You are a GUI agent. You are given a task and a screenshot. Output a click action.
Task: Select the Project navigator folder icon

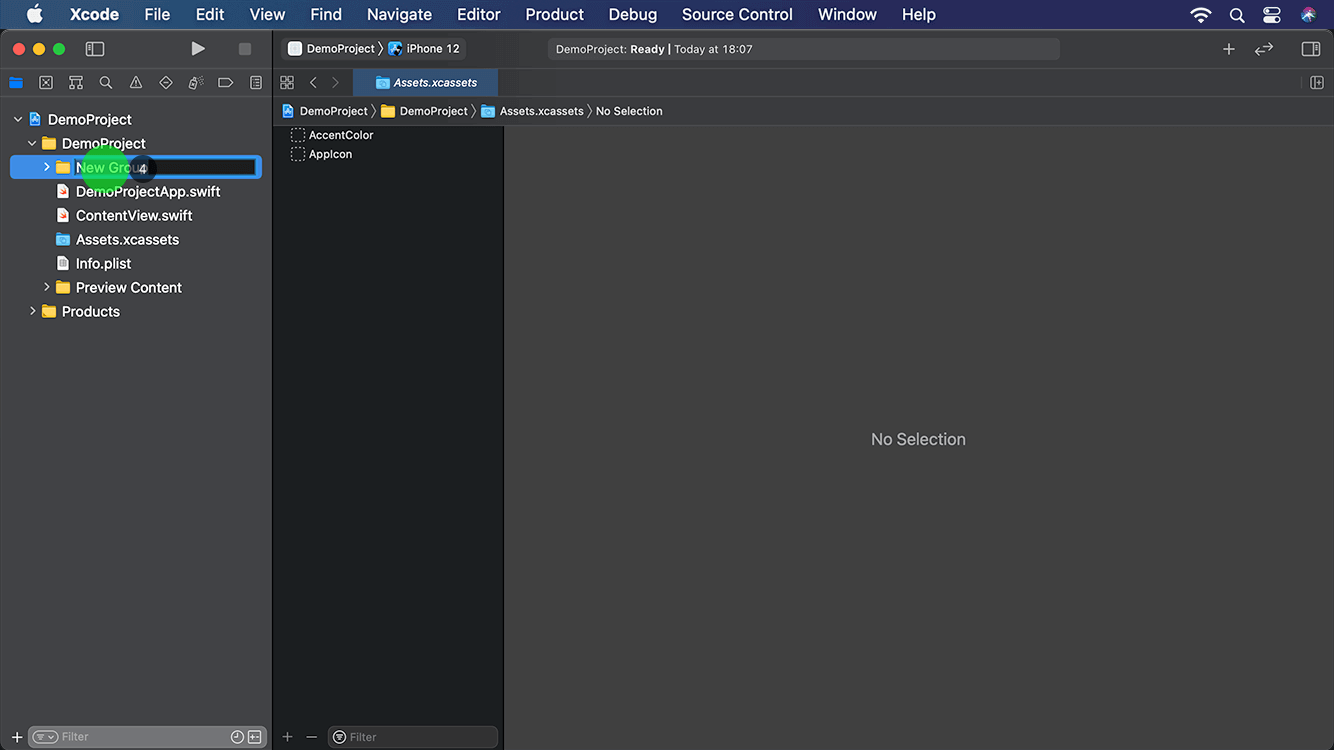16,83
